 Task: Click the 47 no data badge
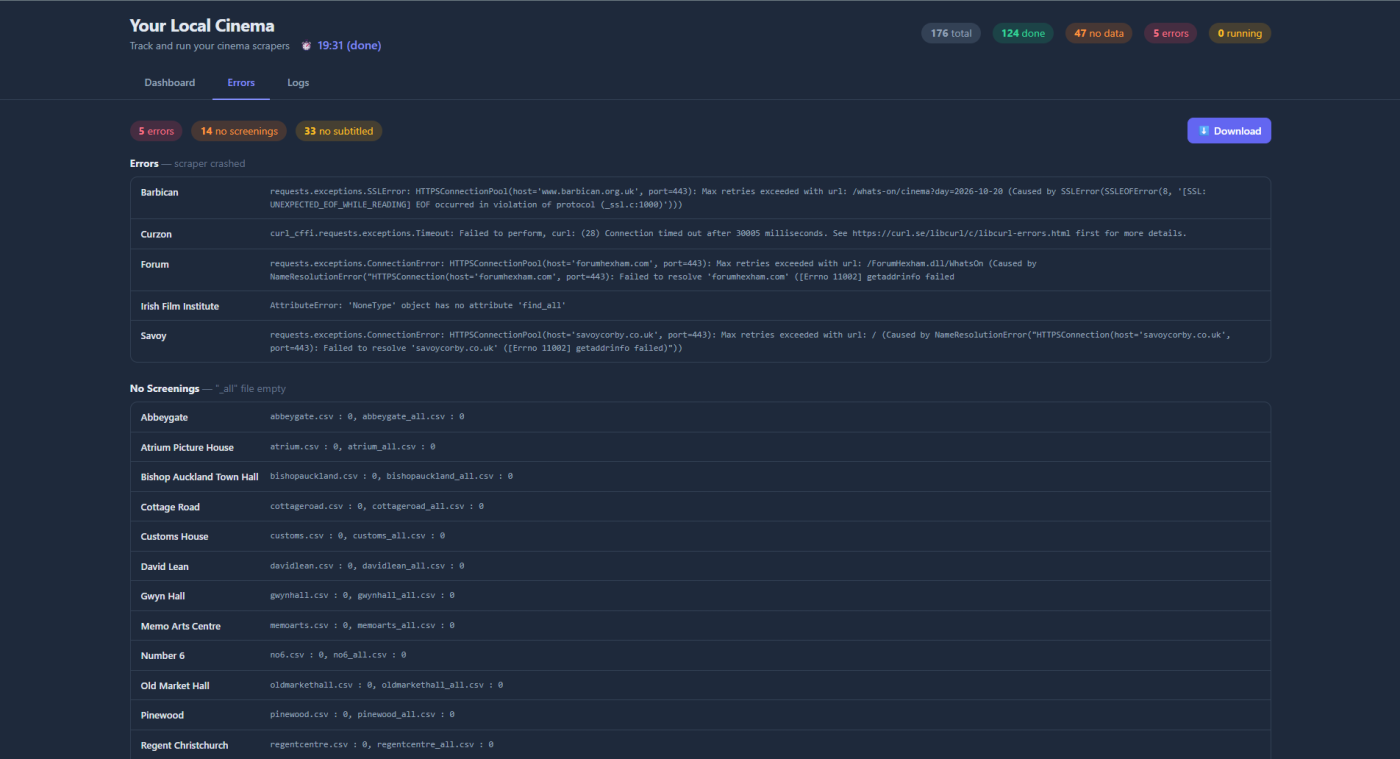tap(1099, 33)
